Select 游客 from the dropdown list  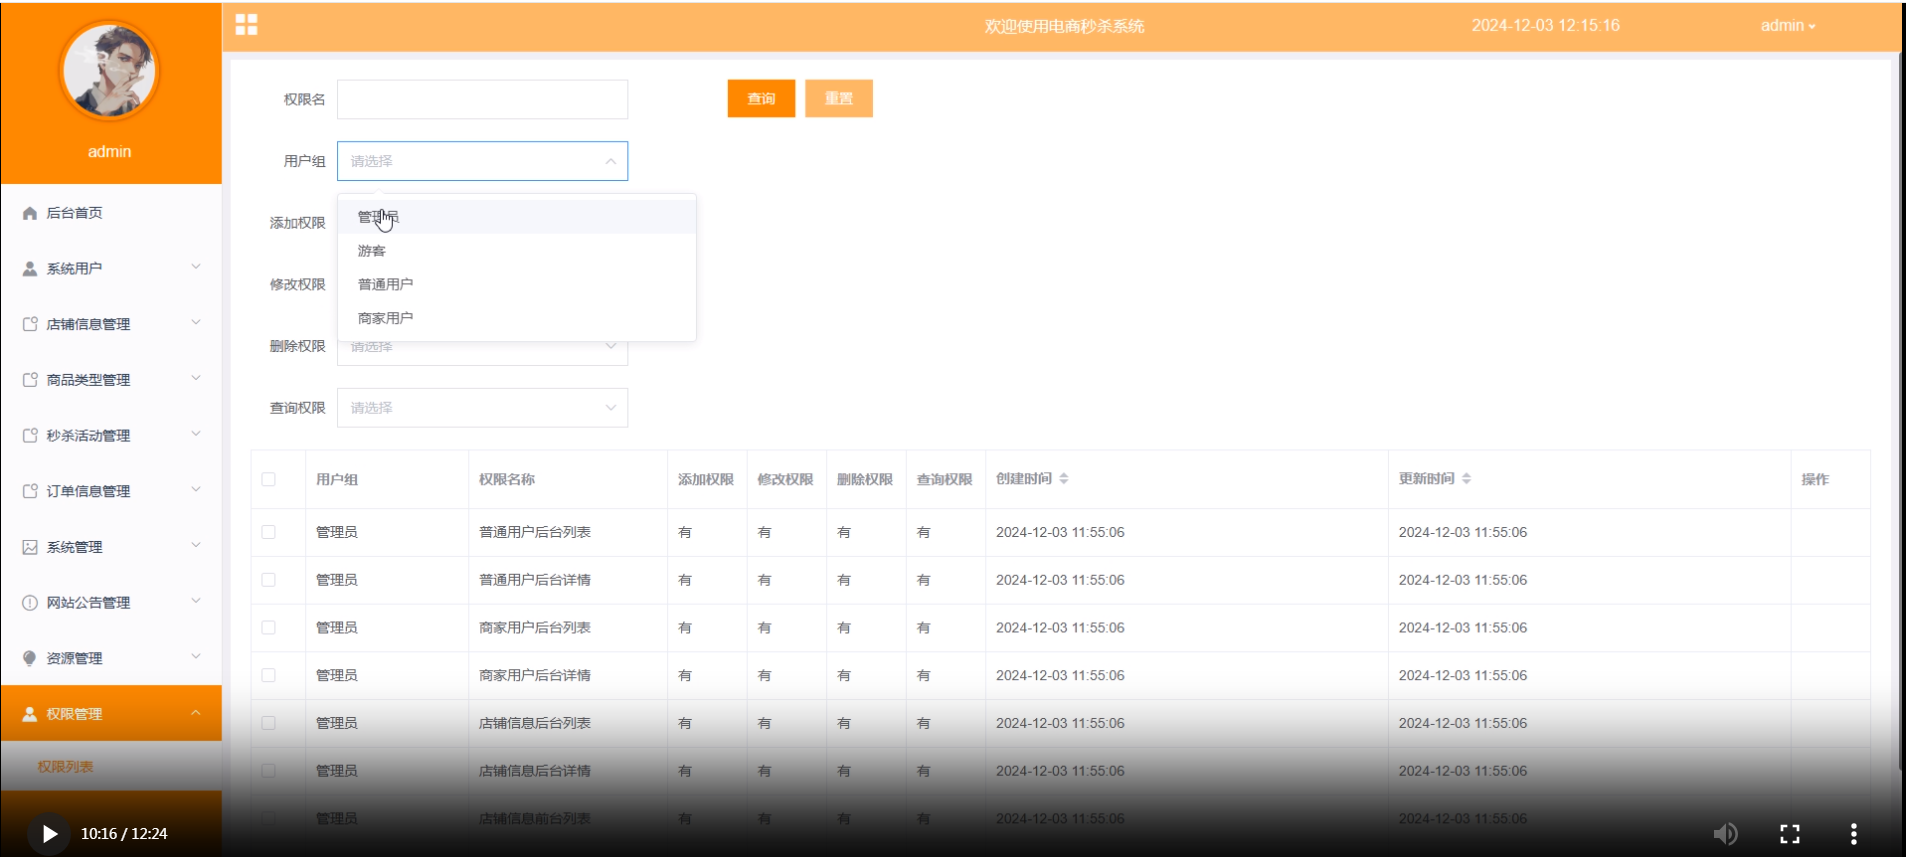[517, 251]
